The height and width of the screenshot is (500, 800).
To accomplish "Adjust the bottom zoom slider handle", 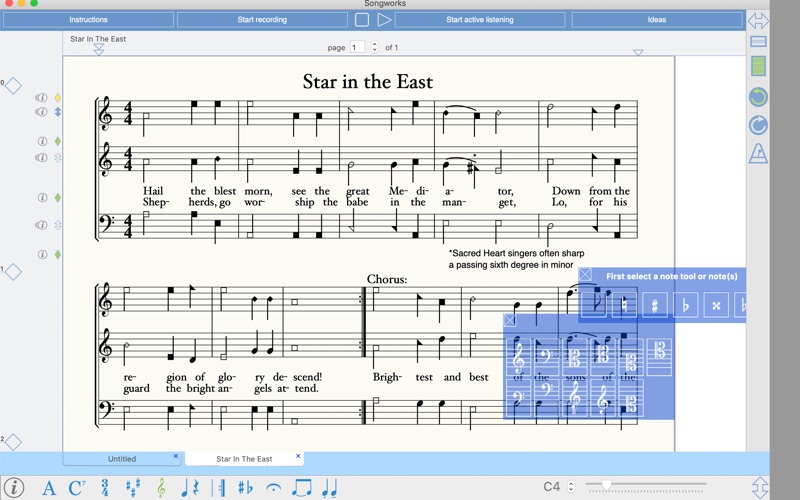I will coord(606,484).
